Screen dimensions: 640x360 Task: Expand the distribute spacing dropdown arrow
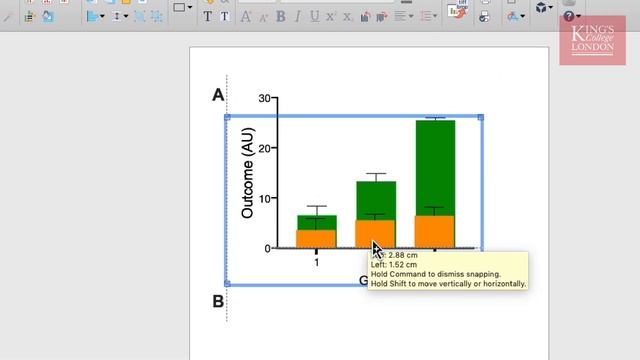pos(126,16)
